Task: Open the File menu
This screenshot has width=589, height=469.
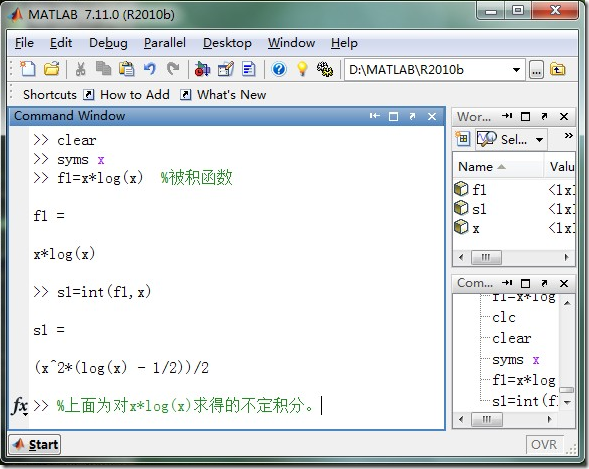Action: [24, 43]
